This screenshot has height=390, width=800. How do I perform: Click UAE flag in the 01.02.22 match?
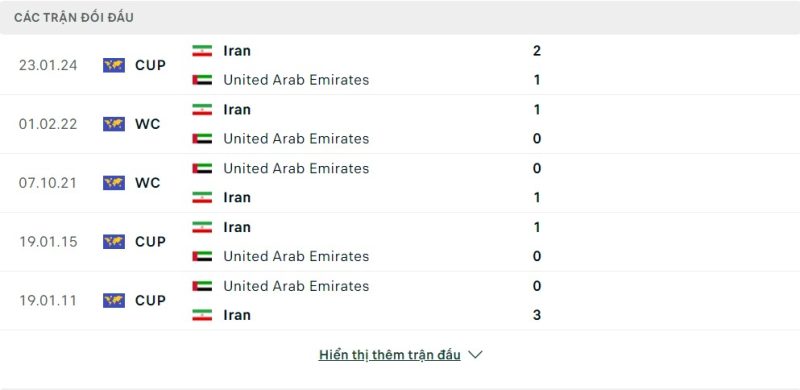[202, 138]
